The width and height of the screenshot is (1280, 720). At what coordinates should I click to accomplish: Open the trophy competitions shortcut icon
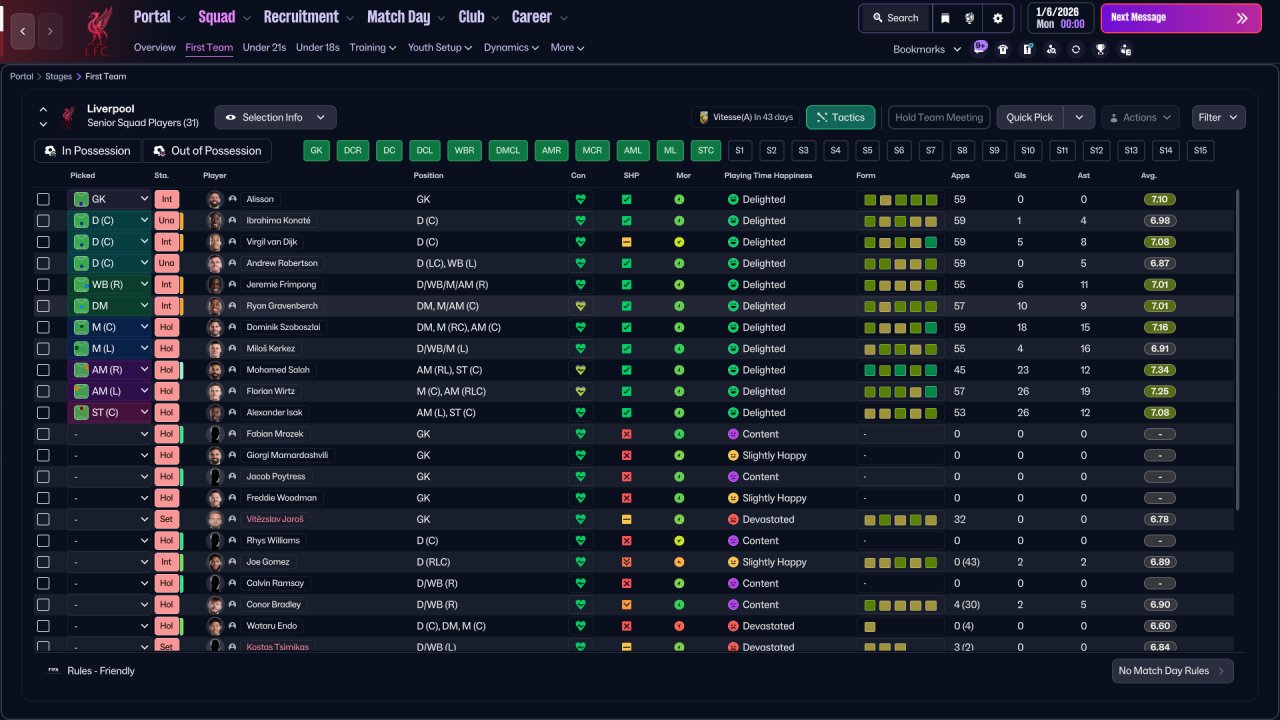pyautogui.click(x=1101, y=49)
